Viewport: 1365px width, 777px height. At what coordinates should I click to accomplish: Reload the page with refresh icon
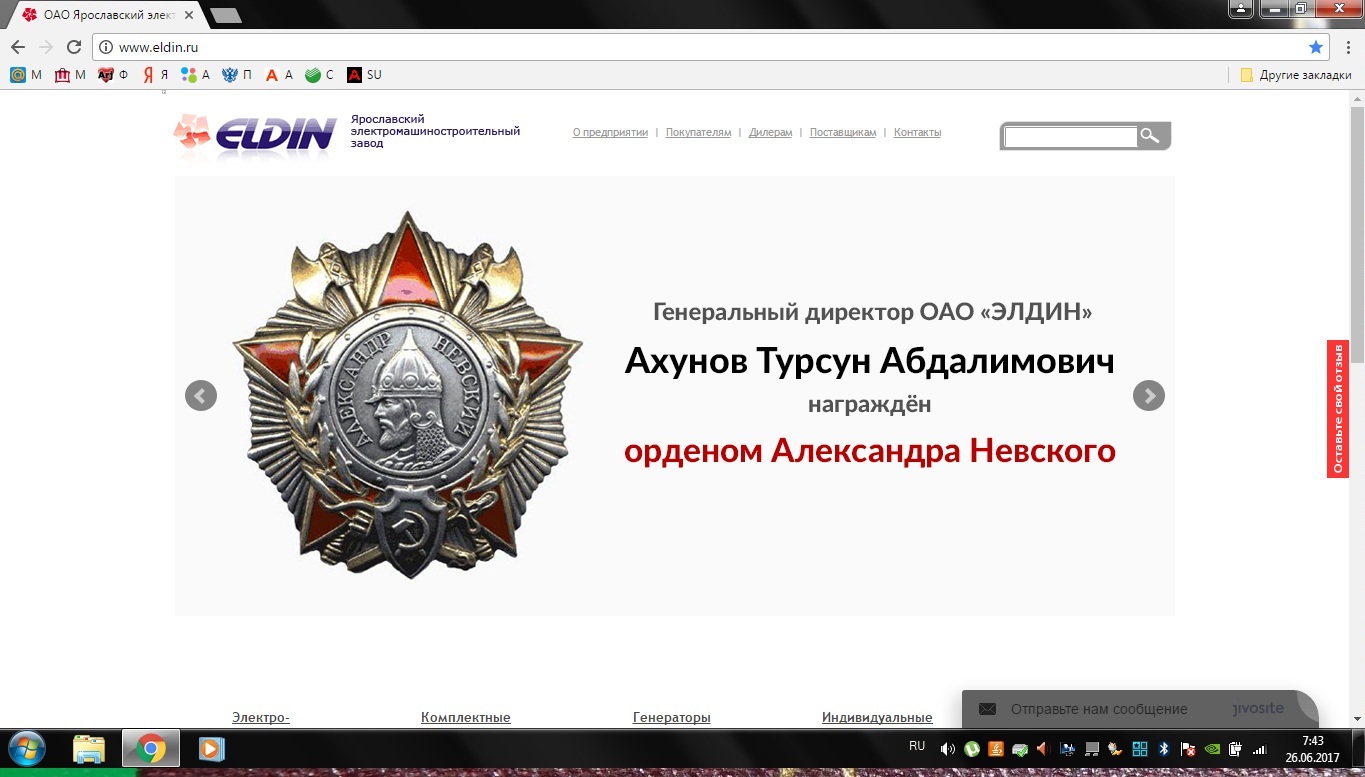point(74,47)
